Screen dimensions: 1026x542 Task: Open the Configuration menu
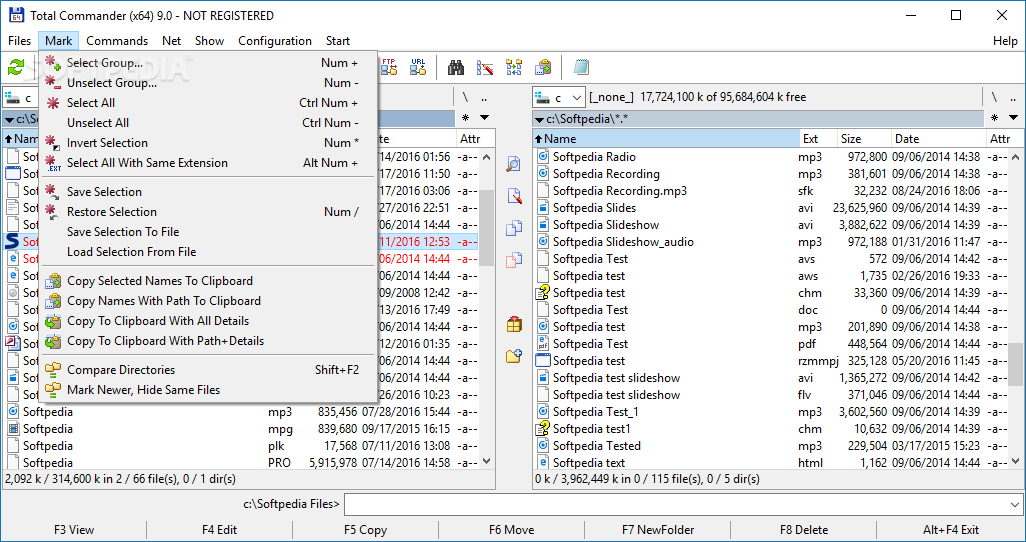click(x=275, y=41)
